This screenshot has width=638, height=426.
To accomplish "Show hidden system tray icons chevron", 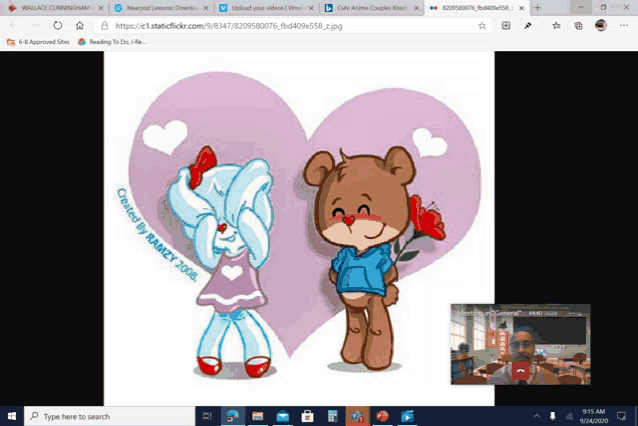I will point(537,416).
